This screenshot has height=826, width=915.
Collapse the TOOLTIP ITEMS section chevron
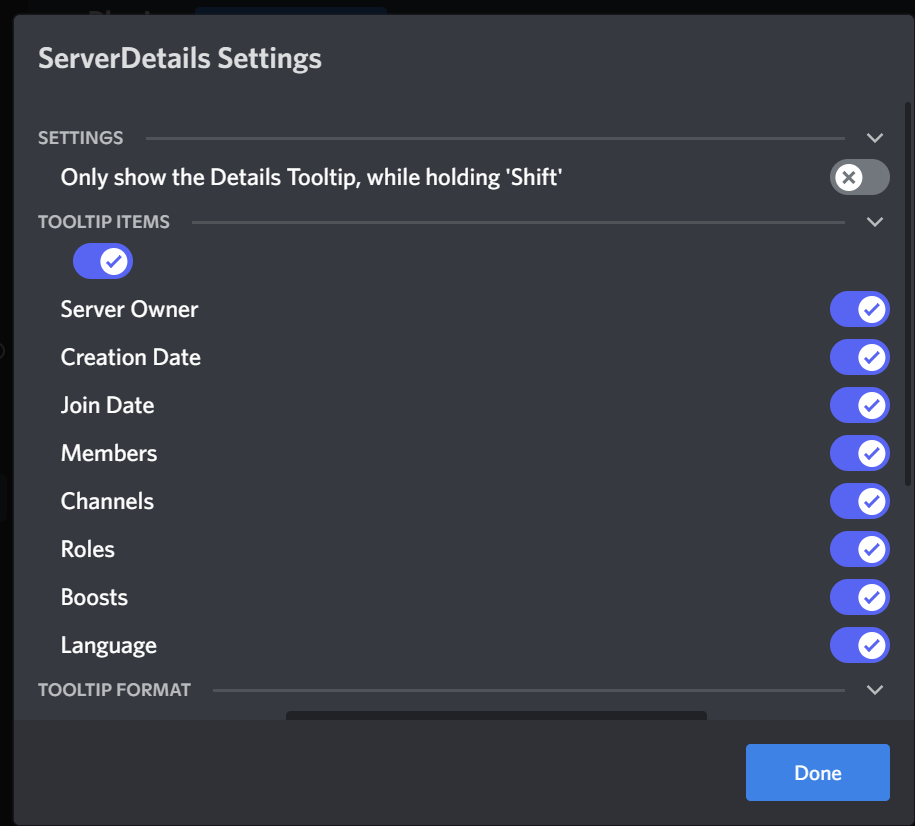875,221
